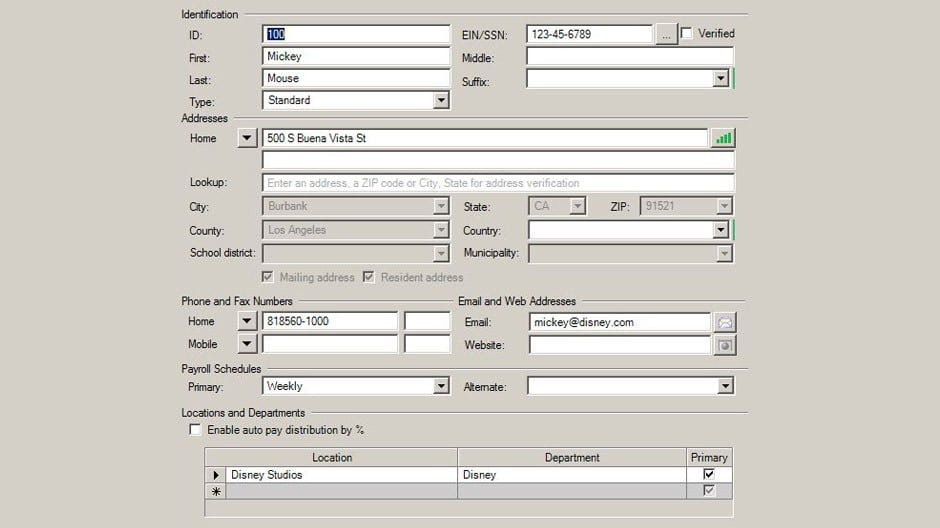The width and height of the screenshot is (940, 528).
Task: Click into the address Lookup field
Action: click(x=497, y=183)
